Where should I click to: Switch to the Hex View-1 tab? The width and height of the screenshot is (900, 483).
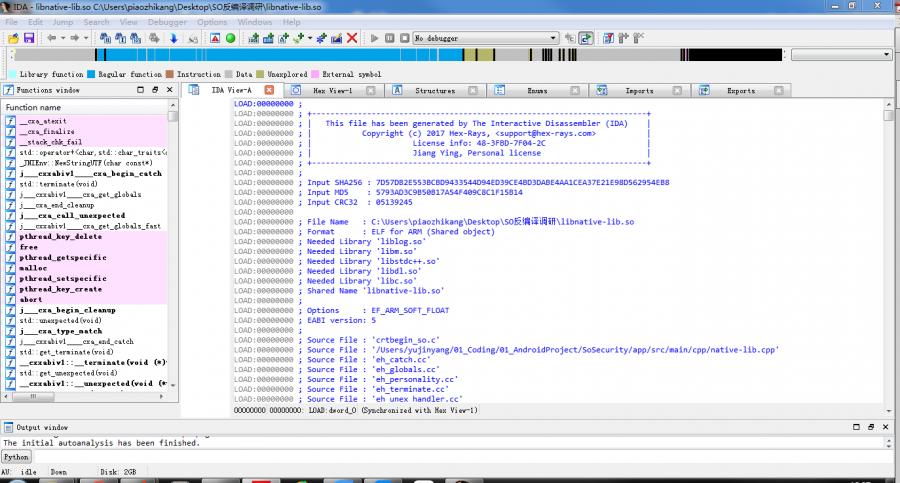pos(332,90)
